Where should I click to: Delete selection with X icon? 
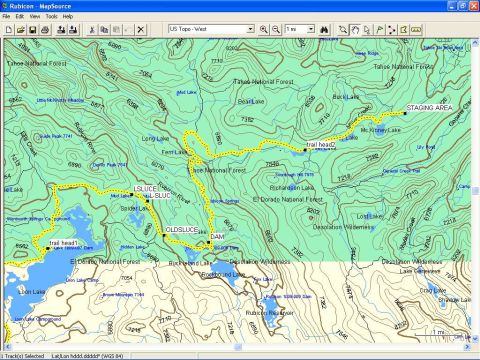(141, 30)
